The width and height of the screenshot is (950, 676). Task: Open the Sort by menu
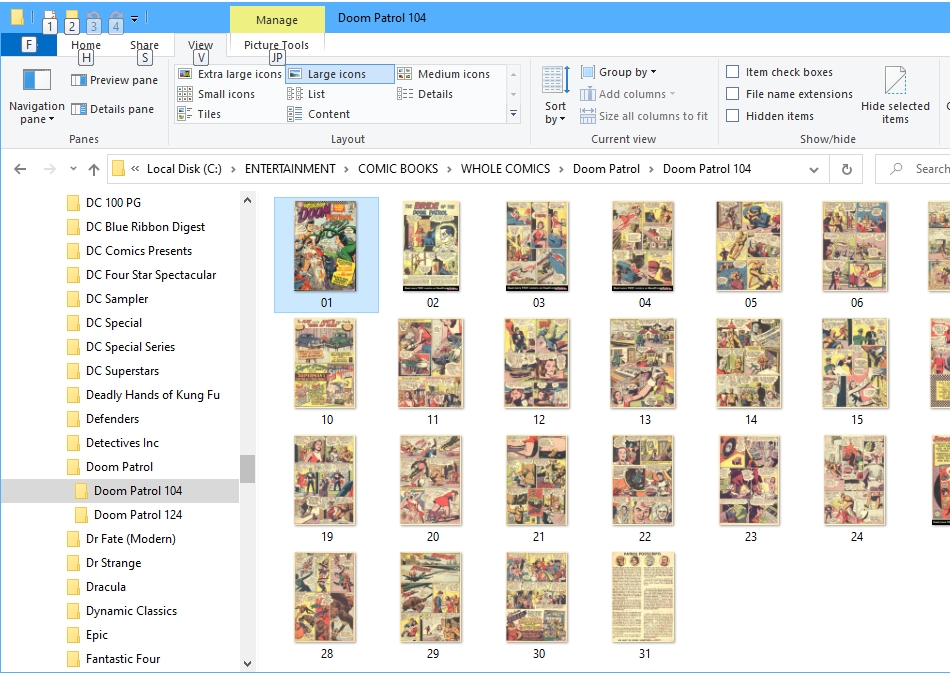[555, 96]
